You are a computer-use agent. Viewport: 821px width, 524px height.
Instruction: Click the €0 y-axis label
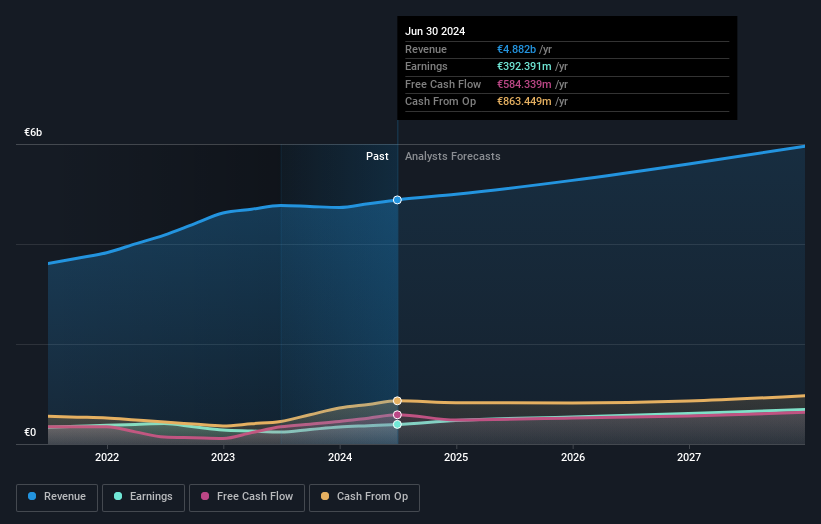point(30,432)
